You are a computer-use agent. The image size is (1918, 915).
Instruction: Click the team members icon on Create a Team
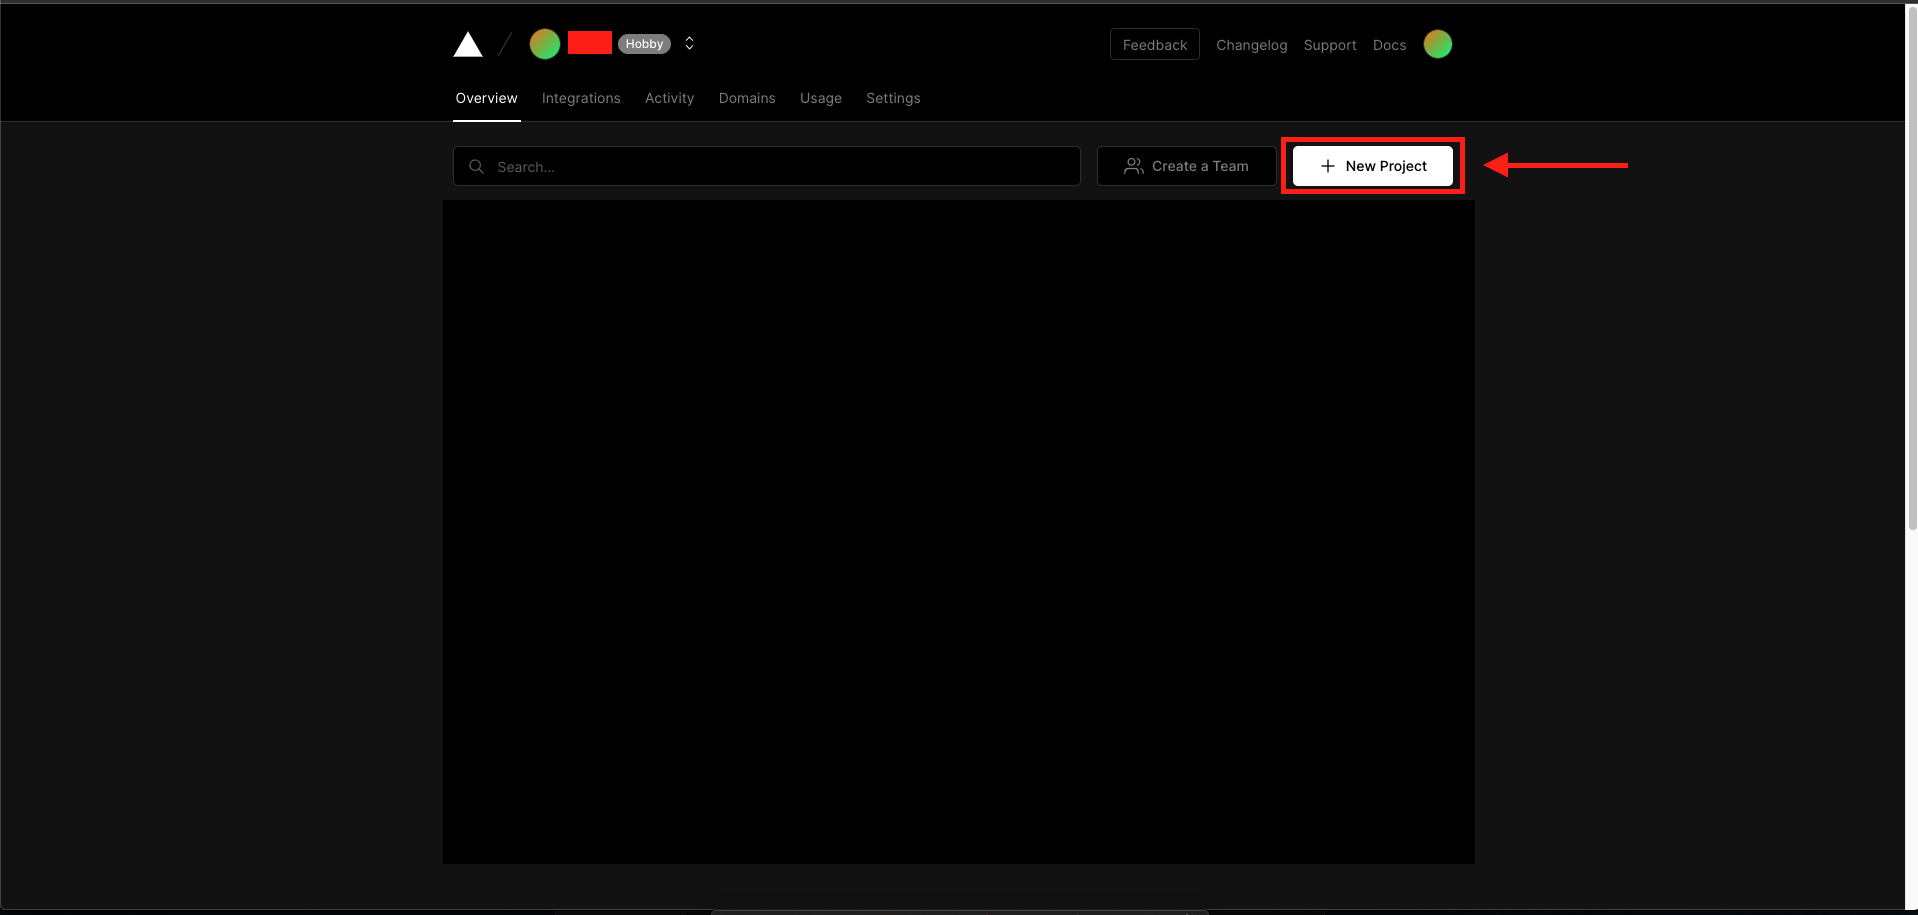pyautogui.click(x=1132, y=166)
